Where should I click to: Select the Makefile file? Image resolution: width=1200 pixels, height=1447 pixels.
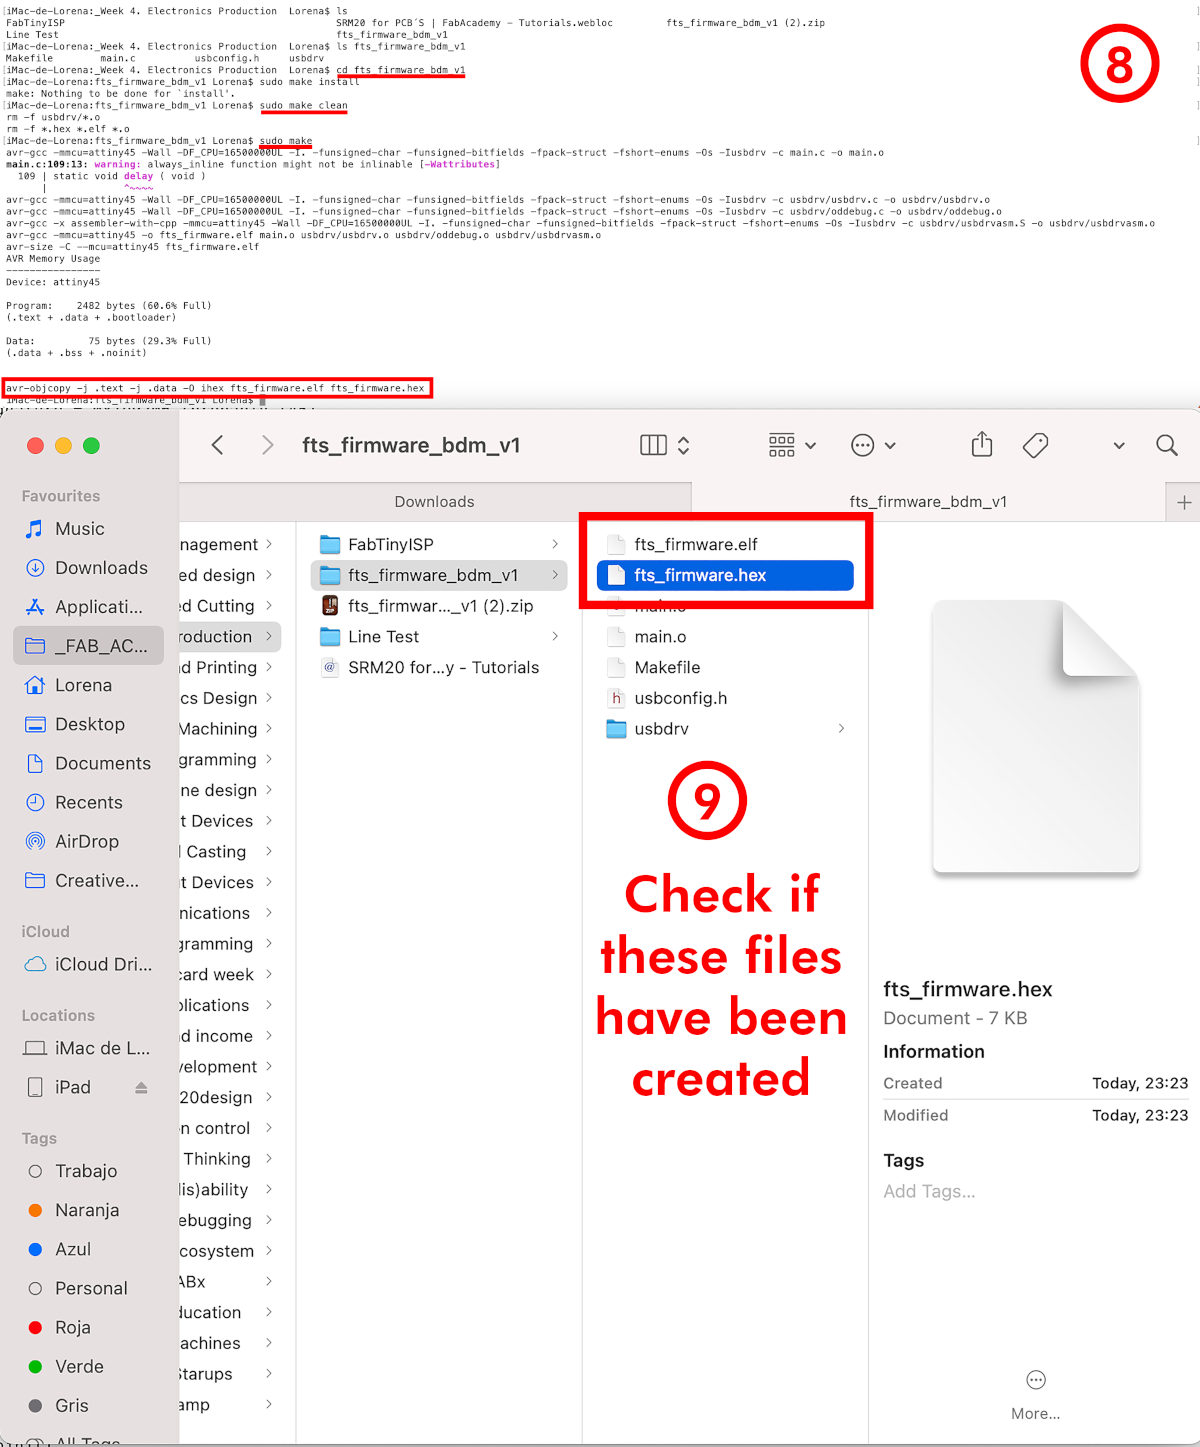pyautogui.click(x=725, y=667)
